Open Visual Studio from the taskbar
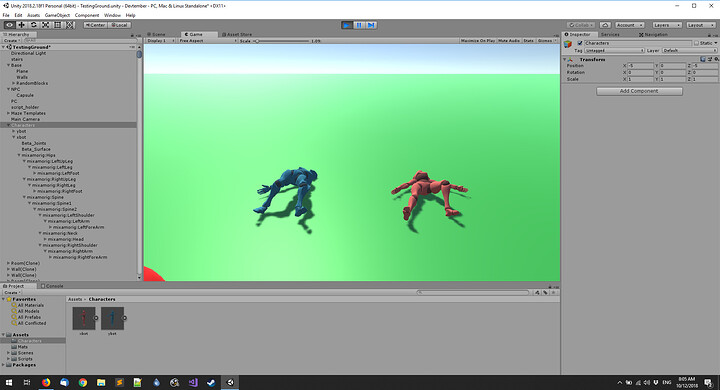The width and height of the screenshot is (720, 390). [193, 382]
